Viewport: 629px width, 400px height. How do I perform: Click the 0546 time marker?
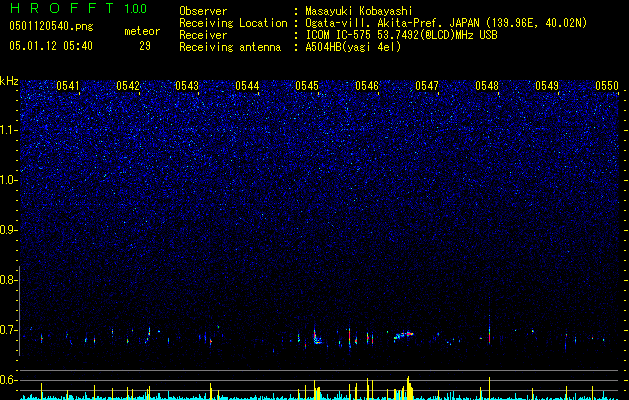click(x=367, y=86)
